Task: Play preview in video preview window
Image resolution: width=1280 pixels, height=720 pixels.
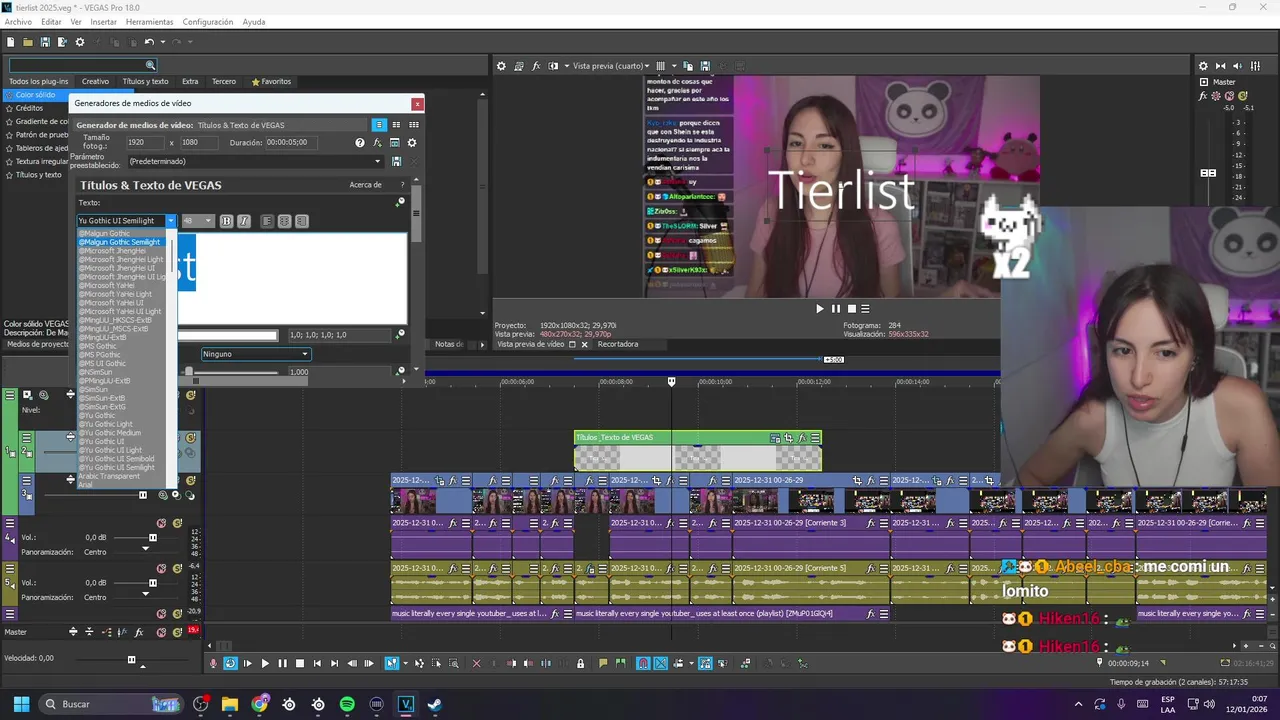Action: (x=819, y=309)
